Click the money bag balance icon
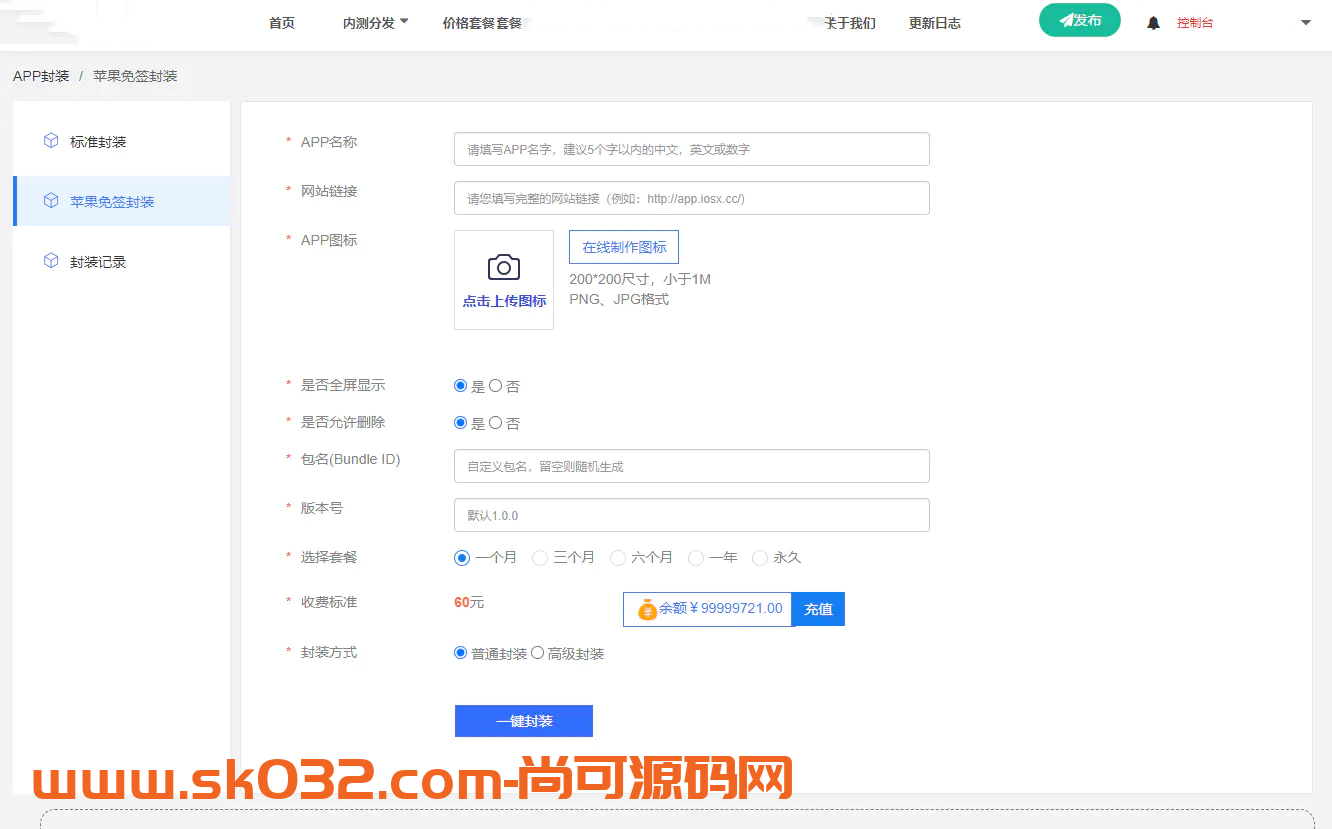 tap(647, 609)
